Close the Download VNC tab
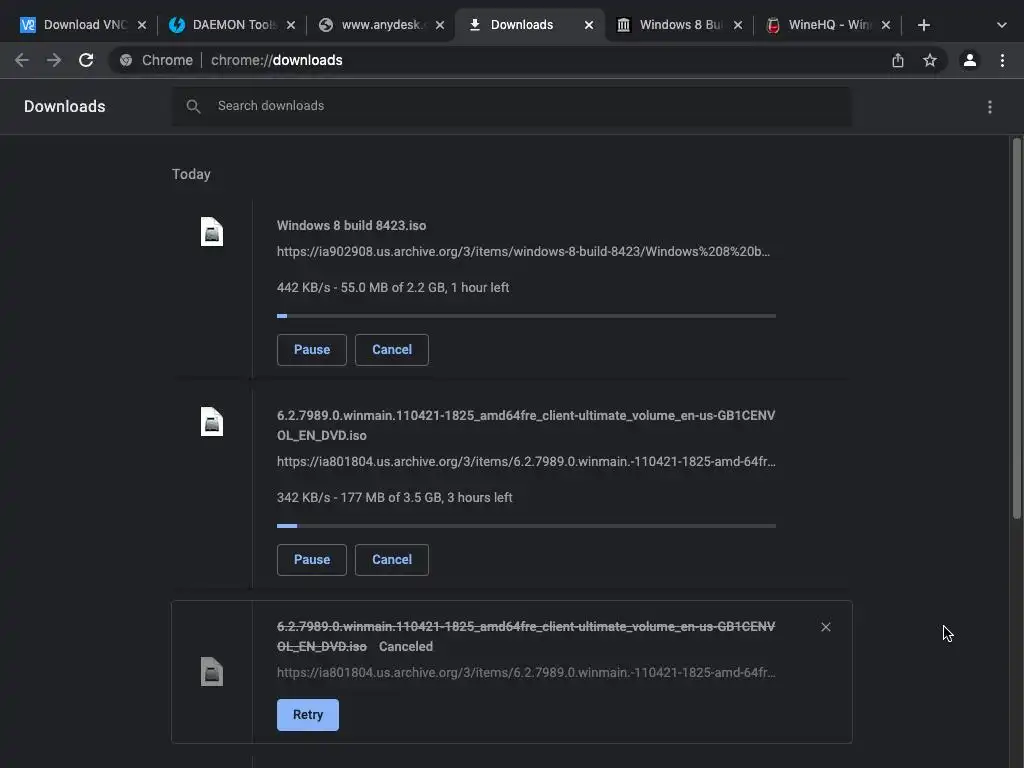 click(142, 25)
